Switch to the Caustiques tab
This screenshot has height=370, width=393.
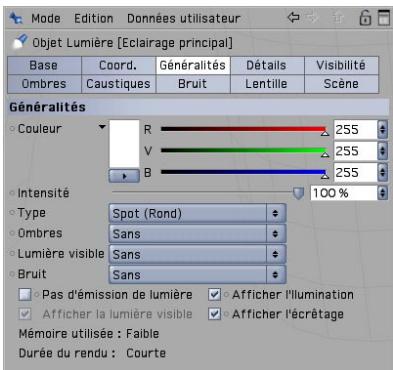click(x=118, y=84)
